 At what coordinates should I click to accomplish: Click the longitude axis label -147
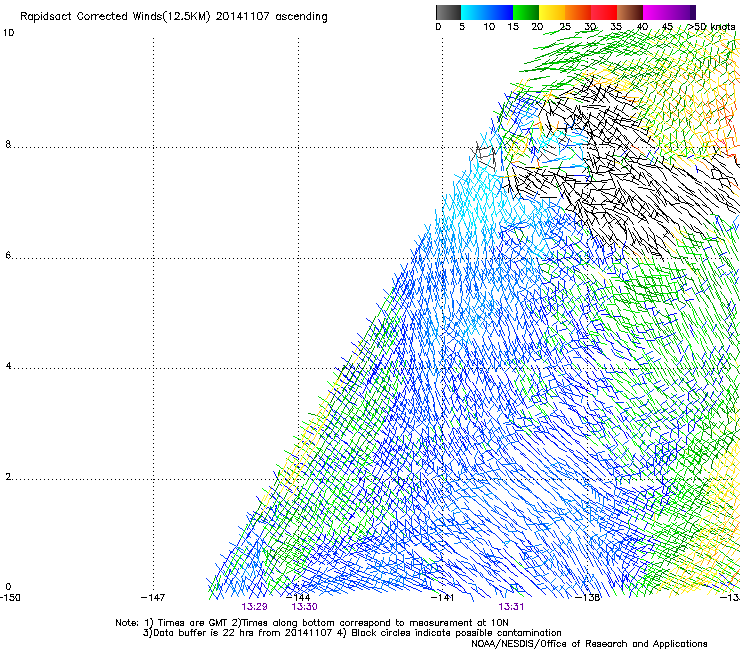click(153, 598)
